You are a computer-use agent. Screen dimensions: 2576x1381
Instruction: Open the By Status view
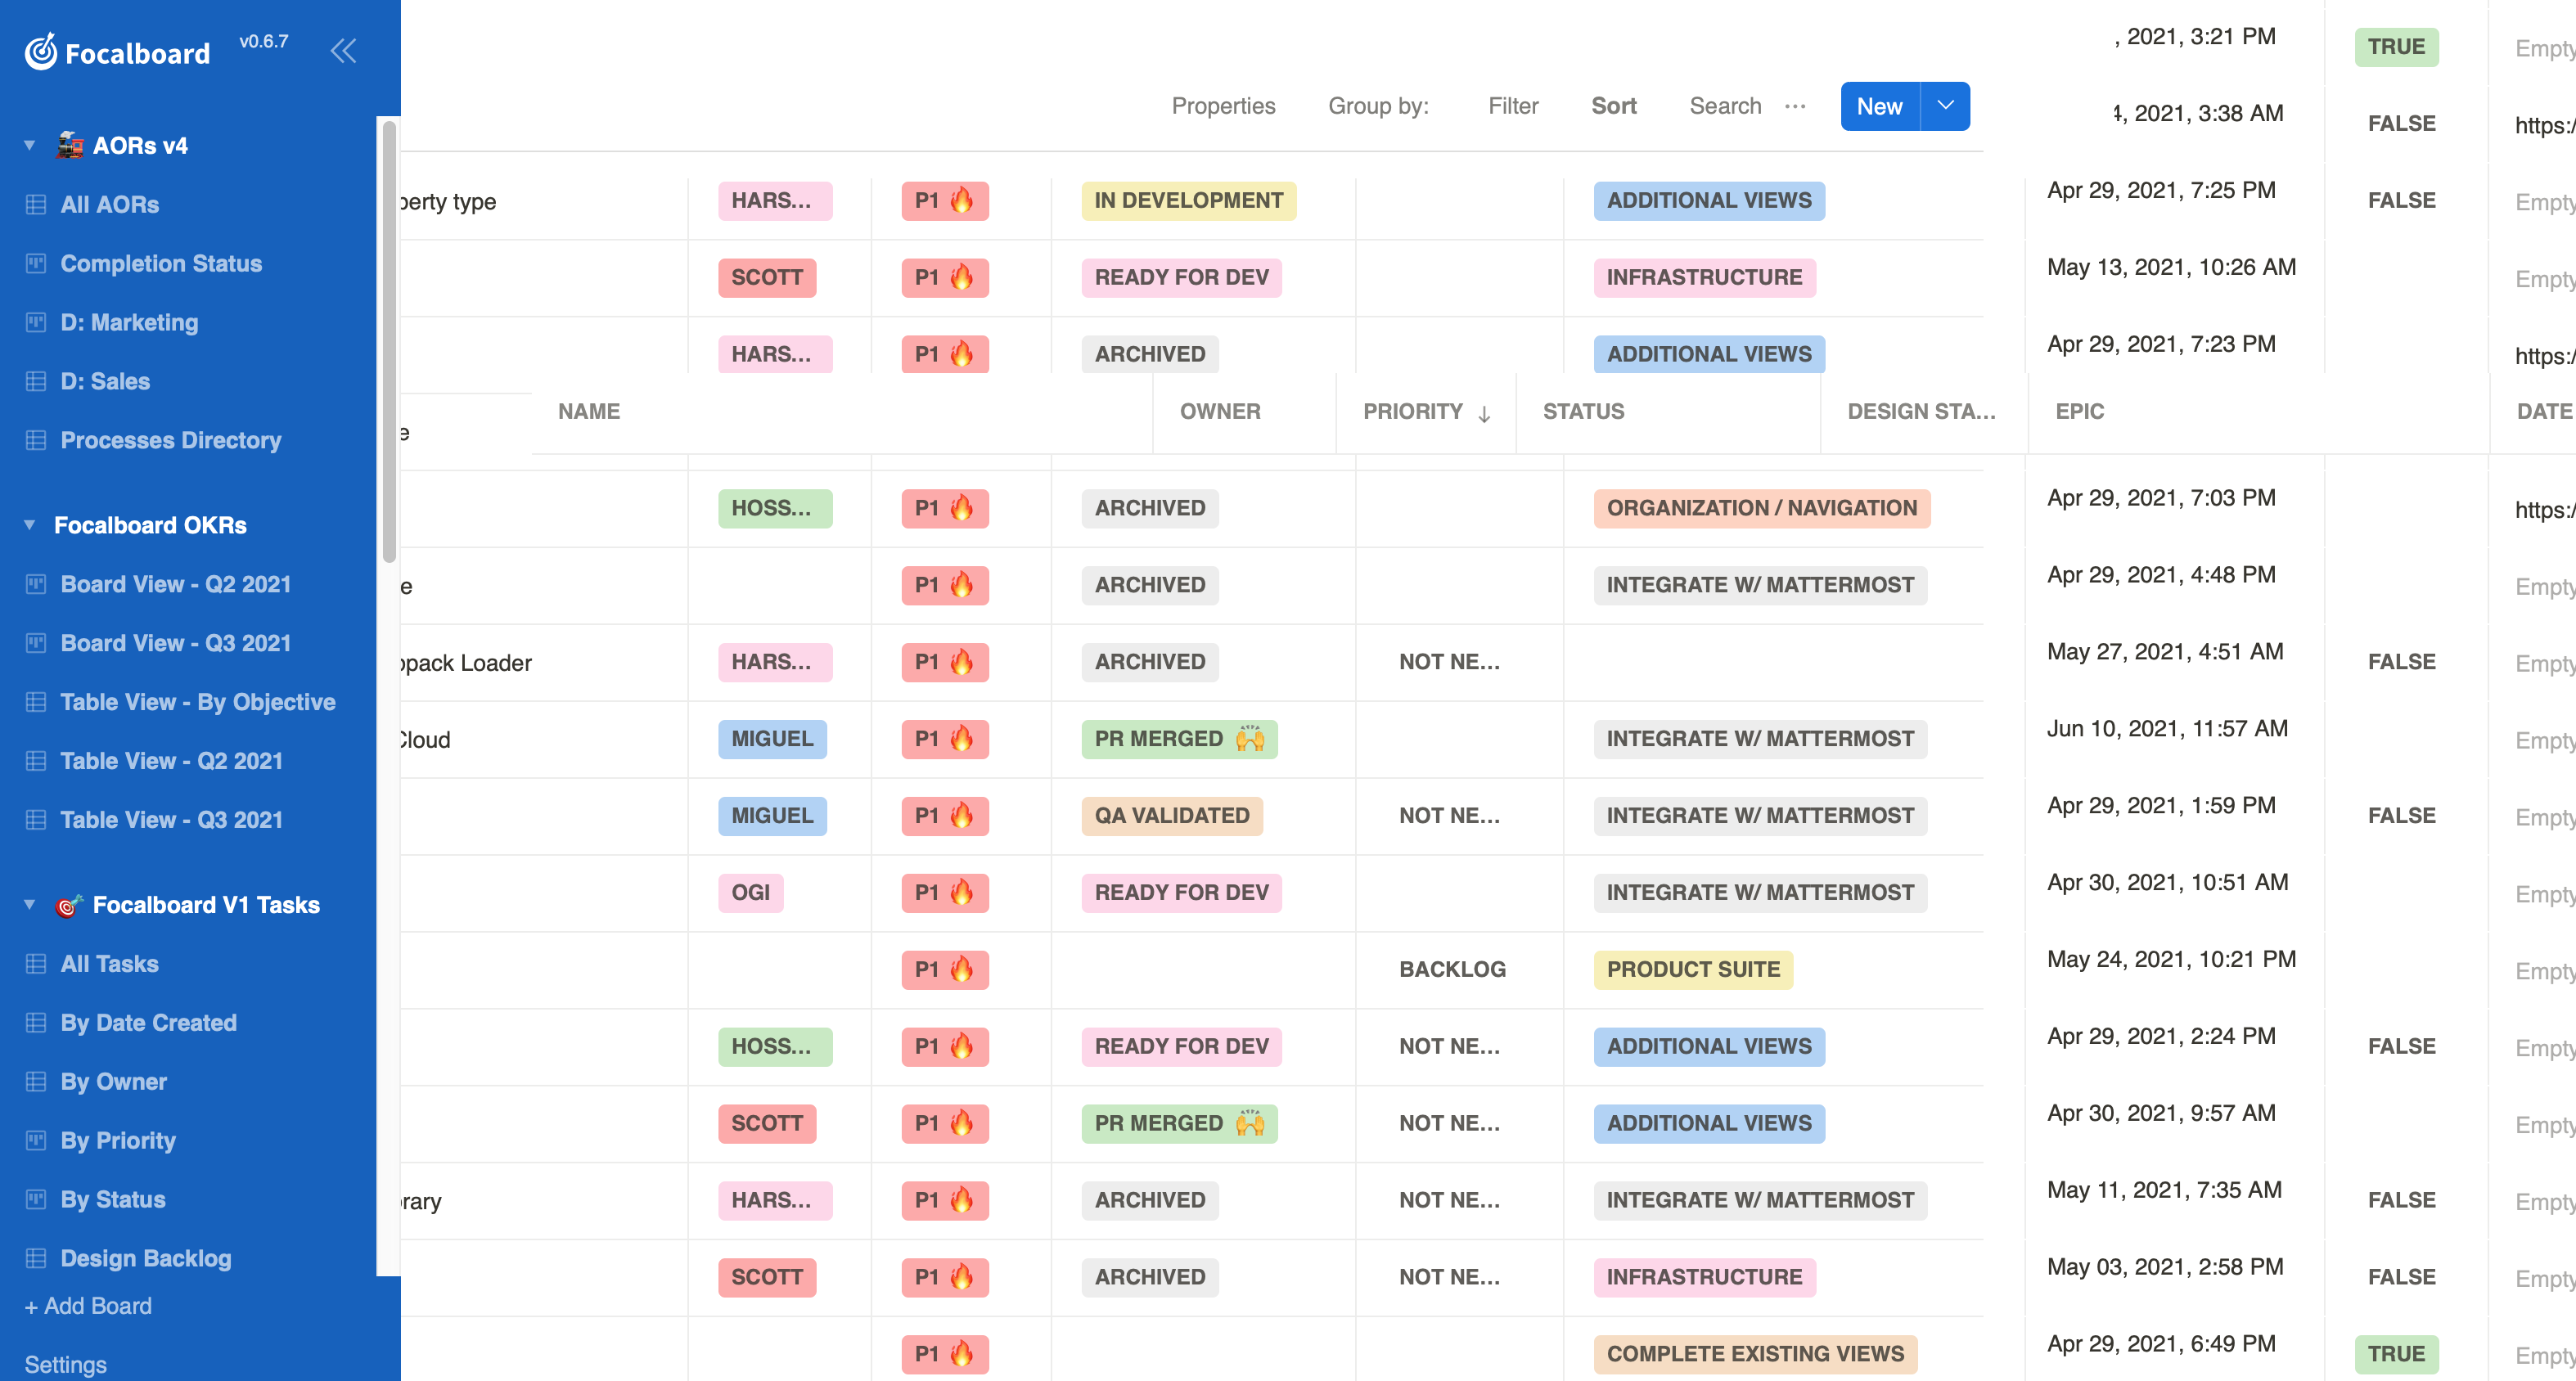[x=113, y=1200]
